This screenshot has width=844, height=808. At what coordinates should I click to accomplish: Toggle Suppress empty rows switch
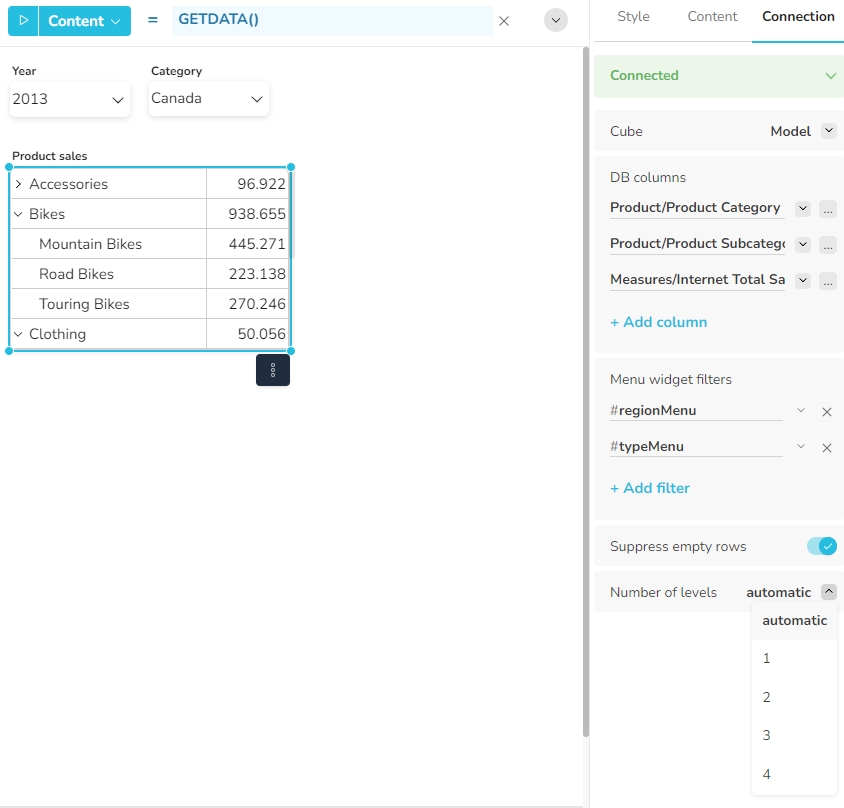tap(821, 546)
